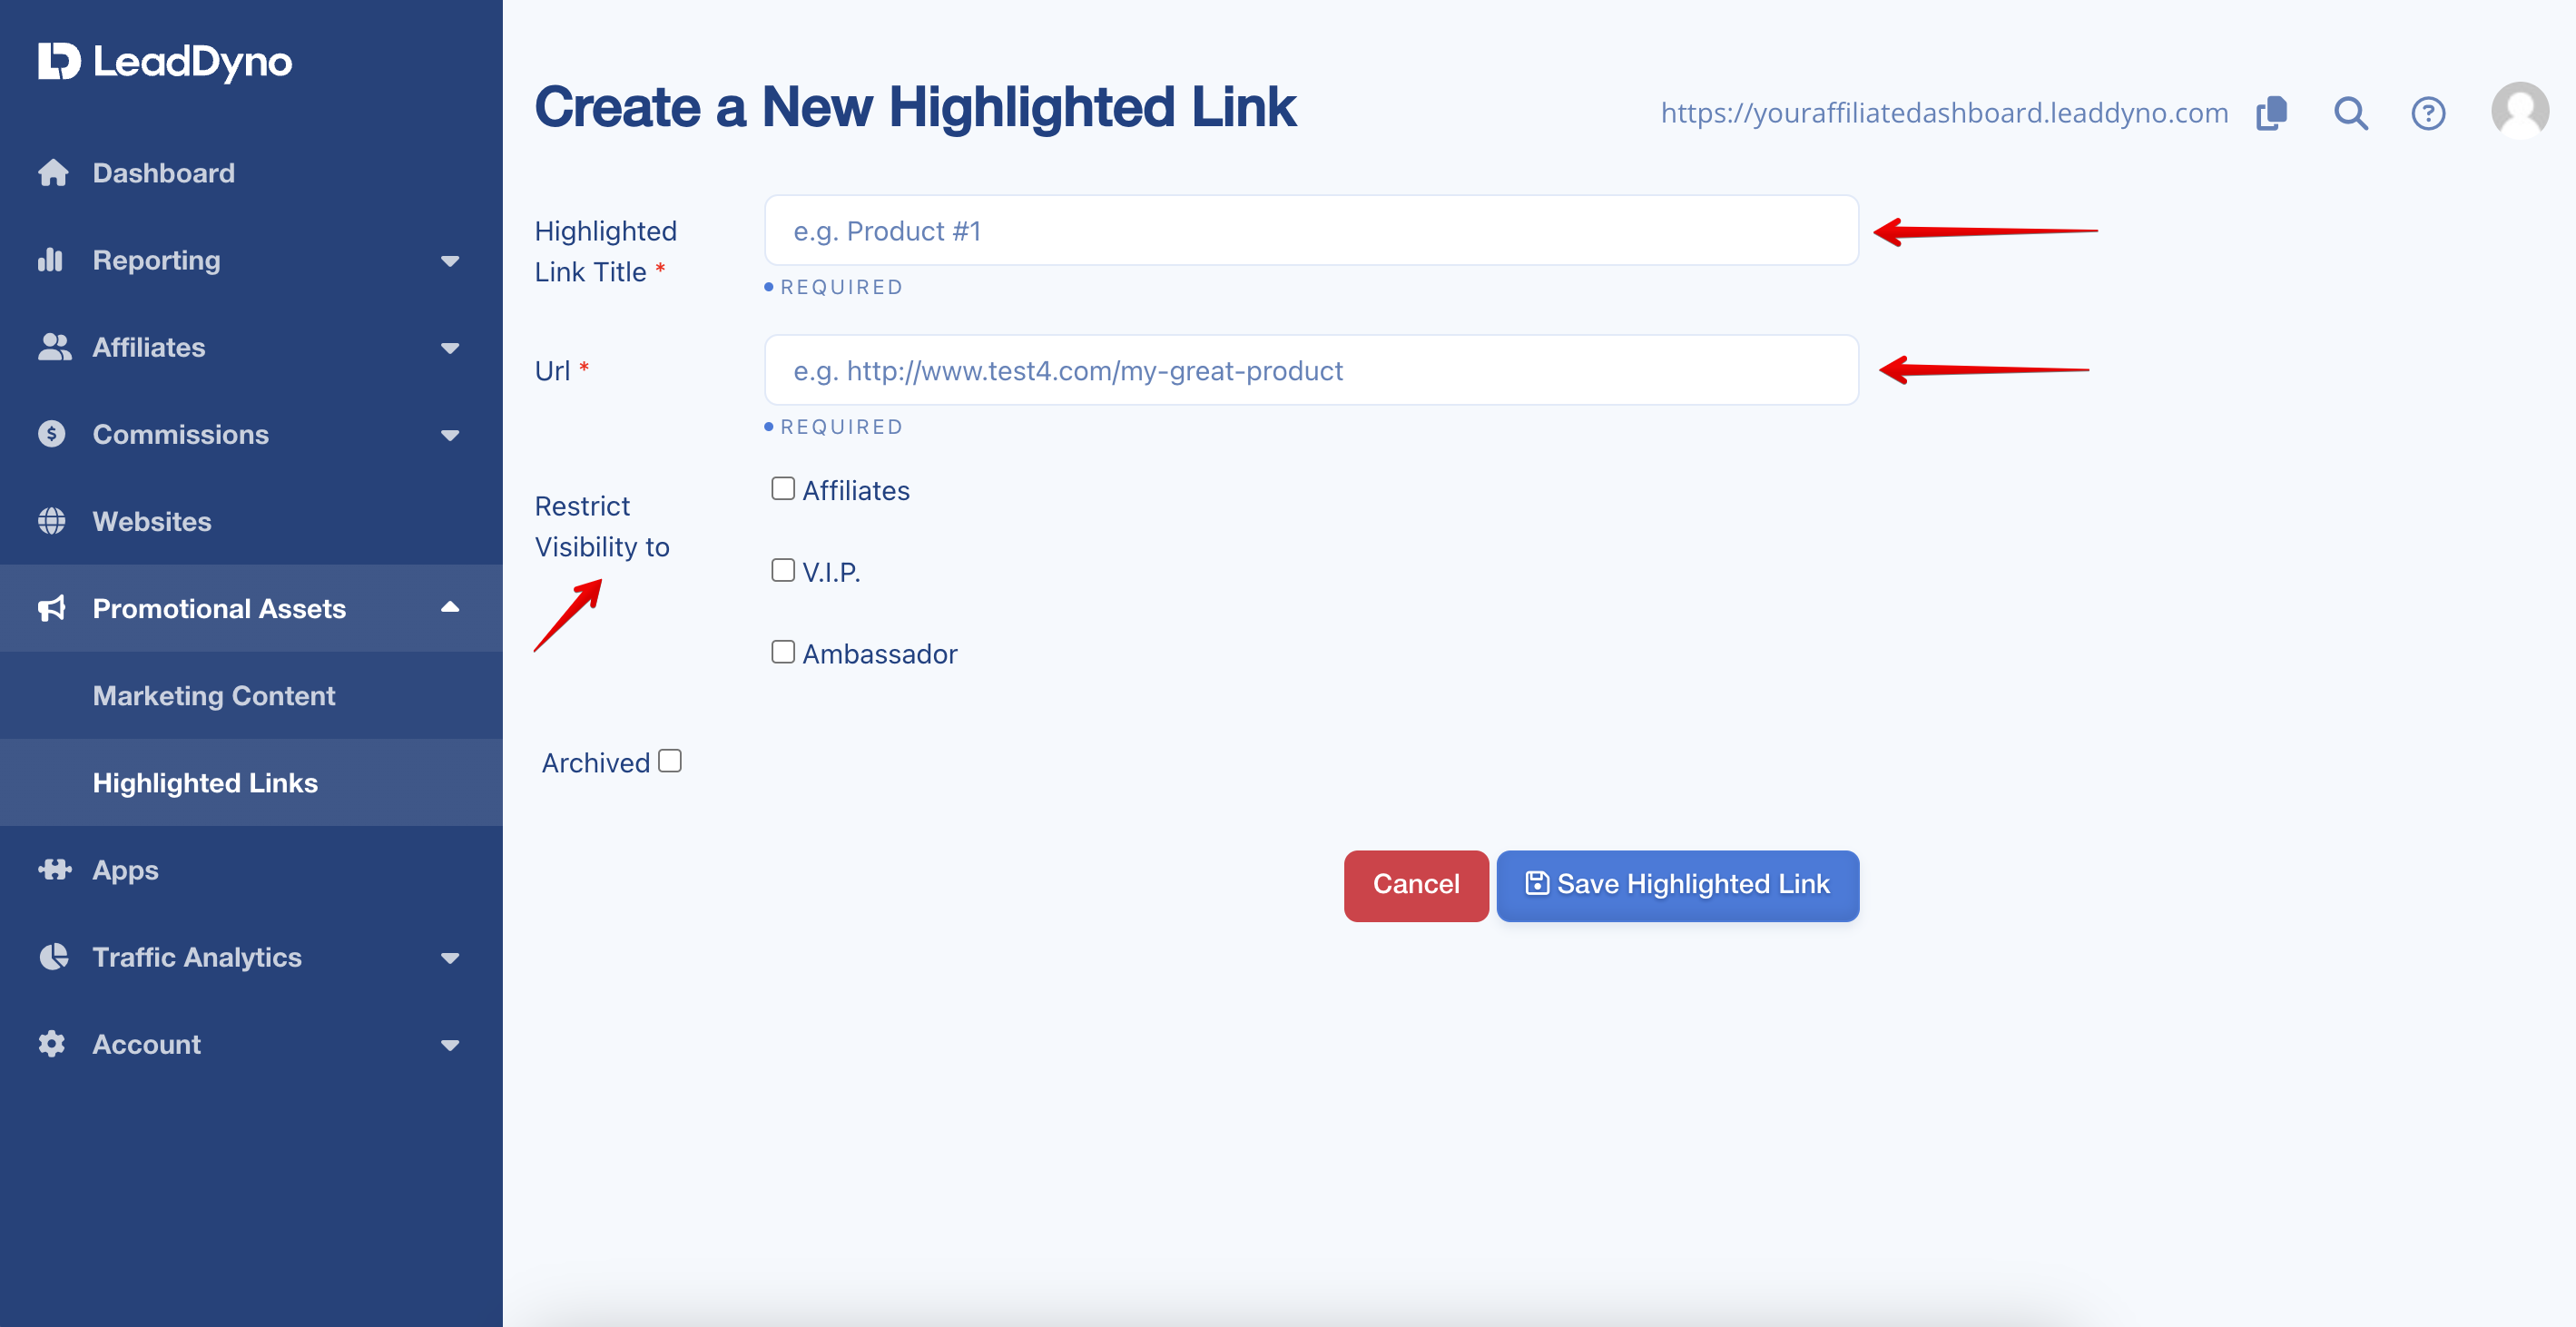Toggle the Archived checkbox
Viewport: 2576px width, 1327px height.
(x=670, y=761)
